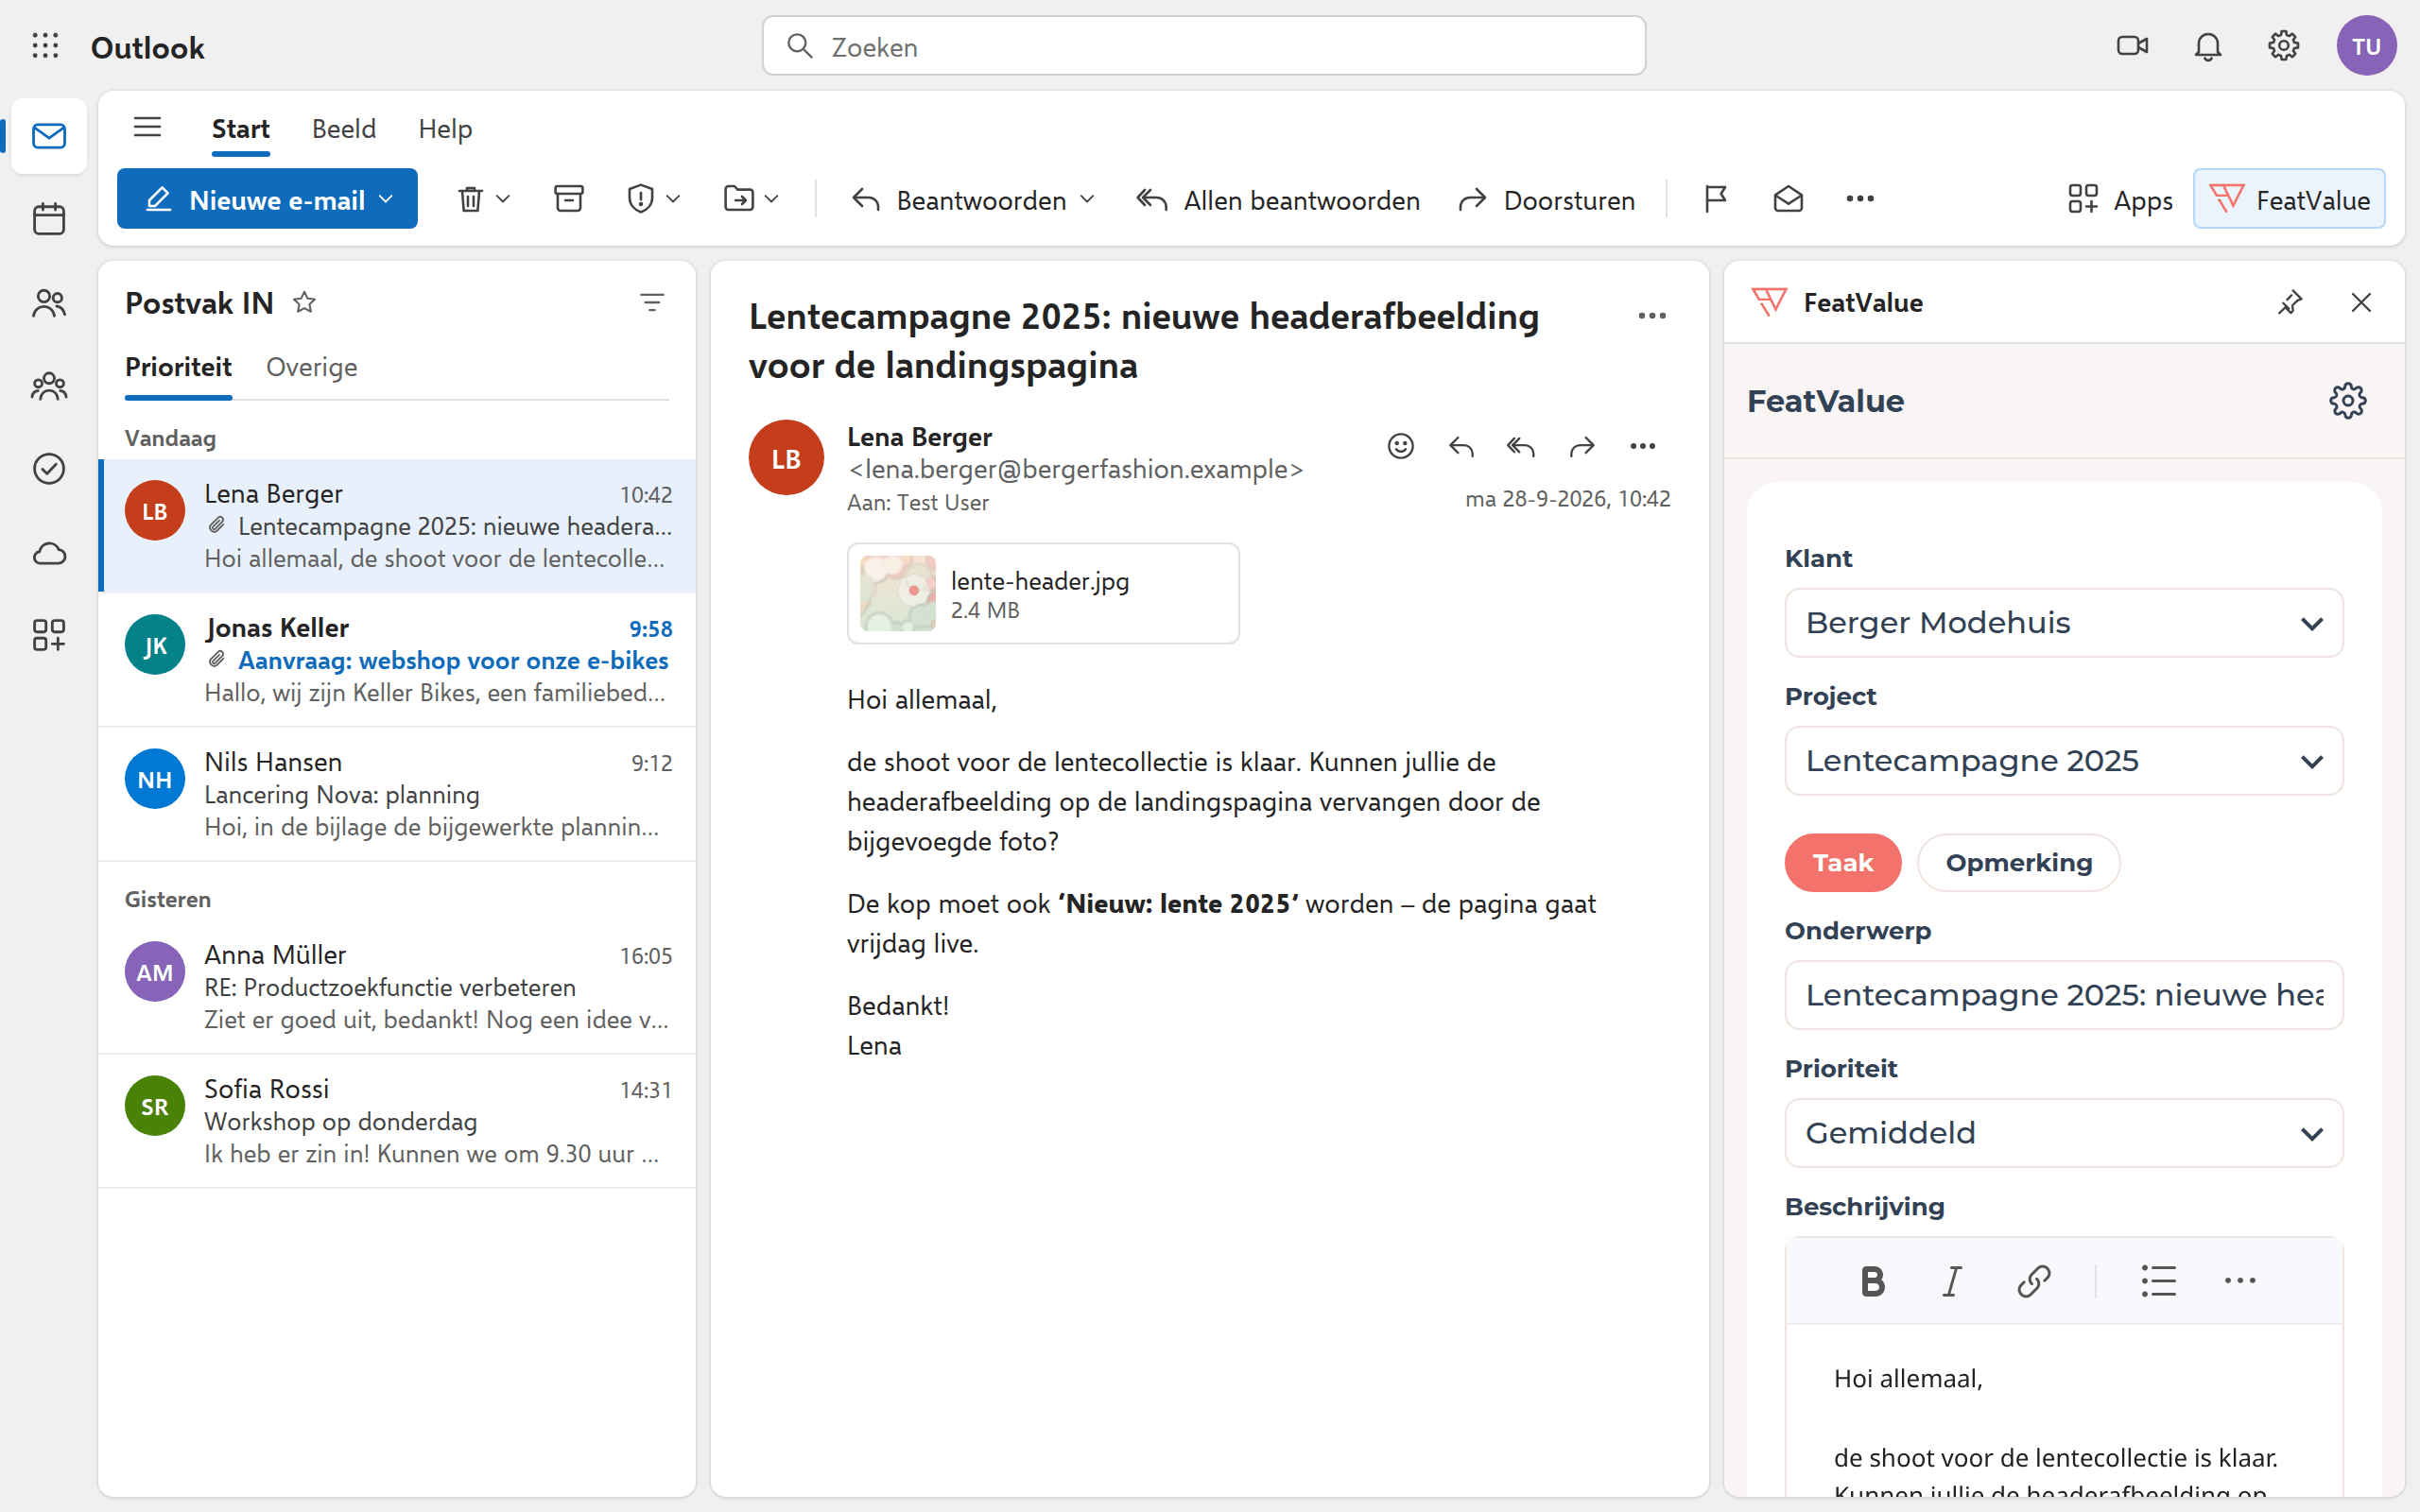Click the Doorsturen button

1547,199
